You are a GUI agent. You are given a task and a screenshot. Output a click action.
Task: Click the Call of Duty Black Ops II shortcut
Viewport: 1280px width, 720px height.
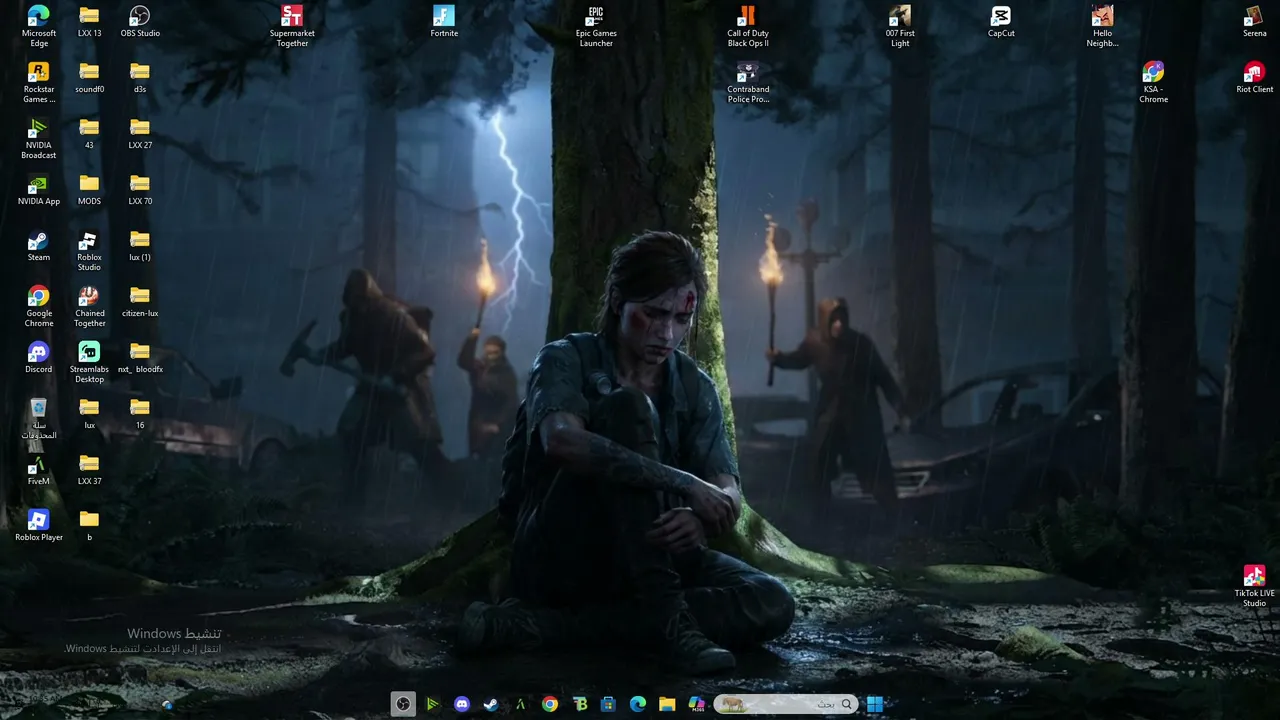point(748,26)
